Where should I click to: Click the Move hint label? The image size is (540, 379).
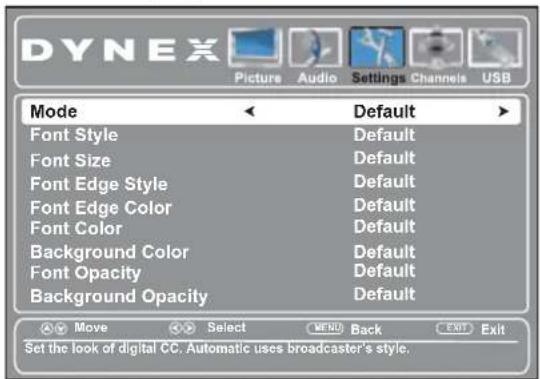(91, 327)
